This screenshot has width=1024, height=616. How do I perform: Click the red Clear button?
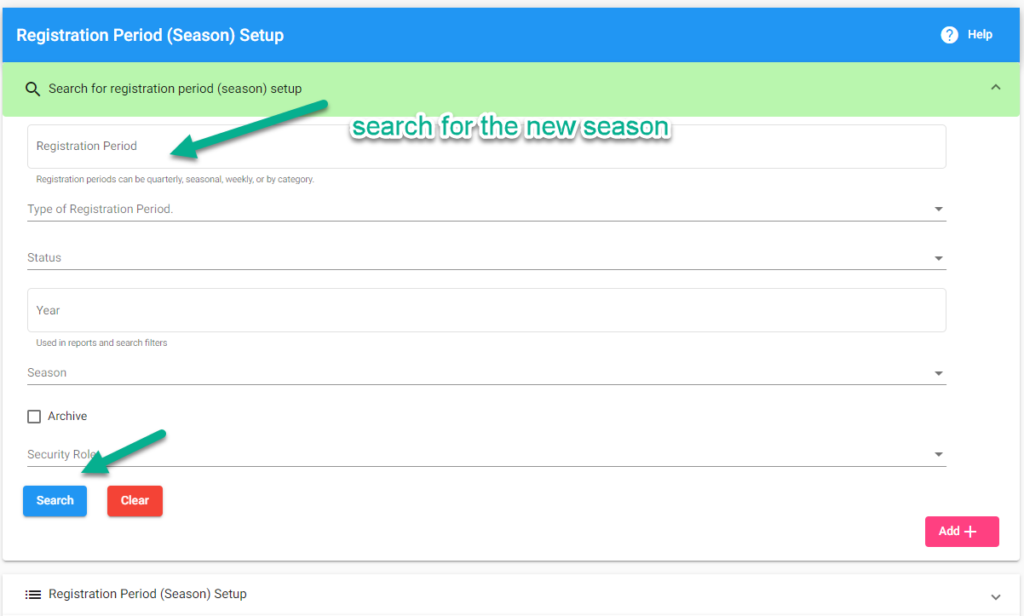[x=135, y=501]
